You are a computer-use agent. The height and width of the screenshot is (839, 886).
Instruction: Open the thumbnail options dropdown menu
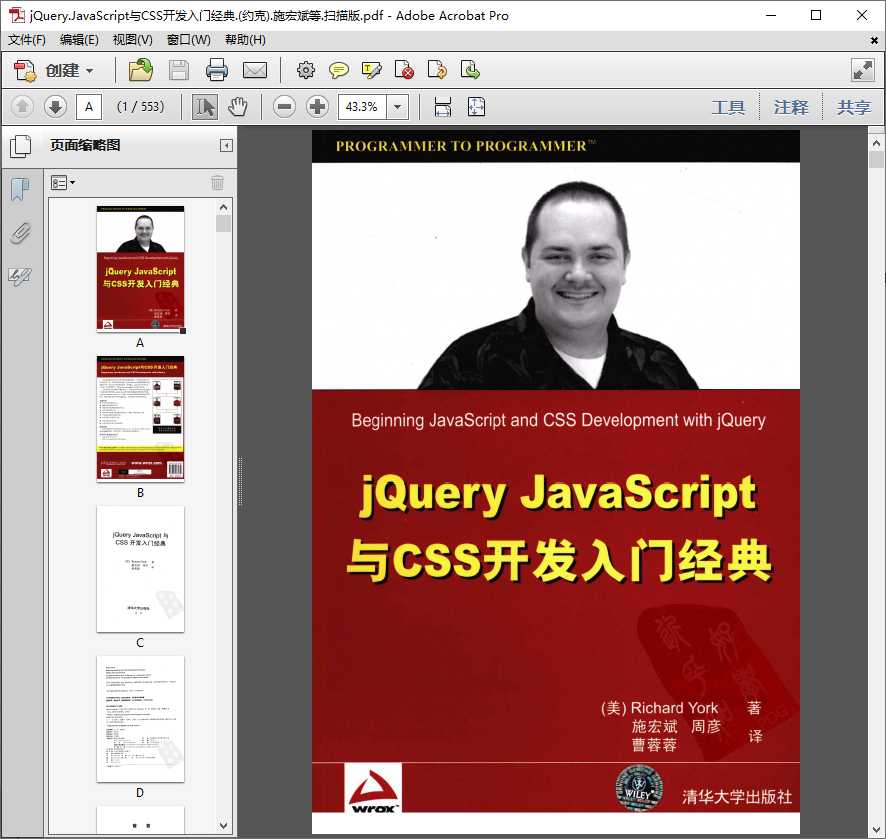[x=63, y=182]
